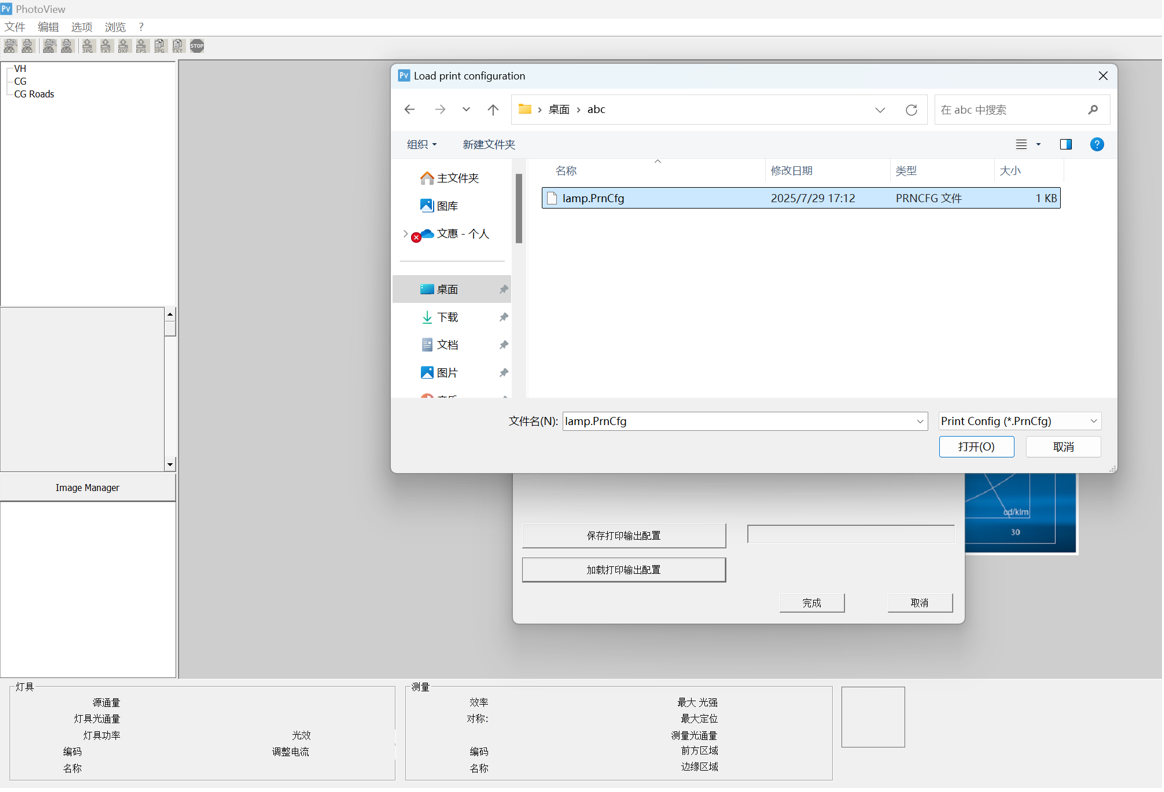The height and width of the screenshot is (792, 1164).
Task: Click the DXF export toolbar icon
Action: point(124,46)
